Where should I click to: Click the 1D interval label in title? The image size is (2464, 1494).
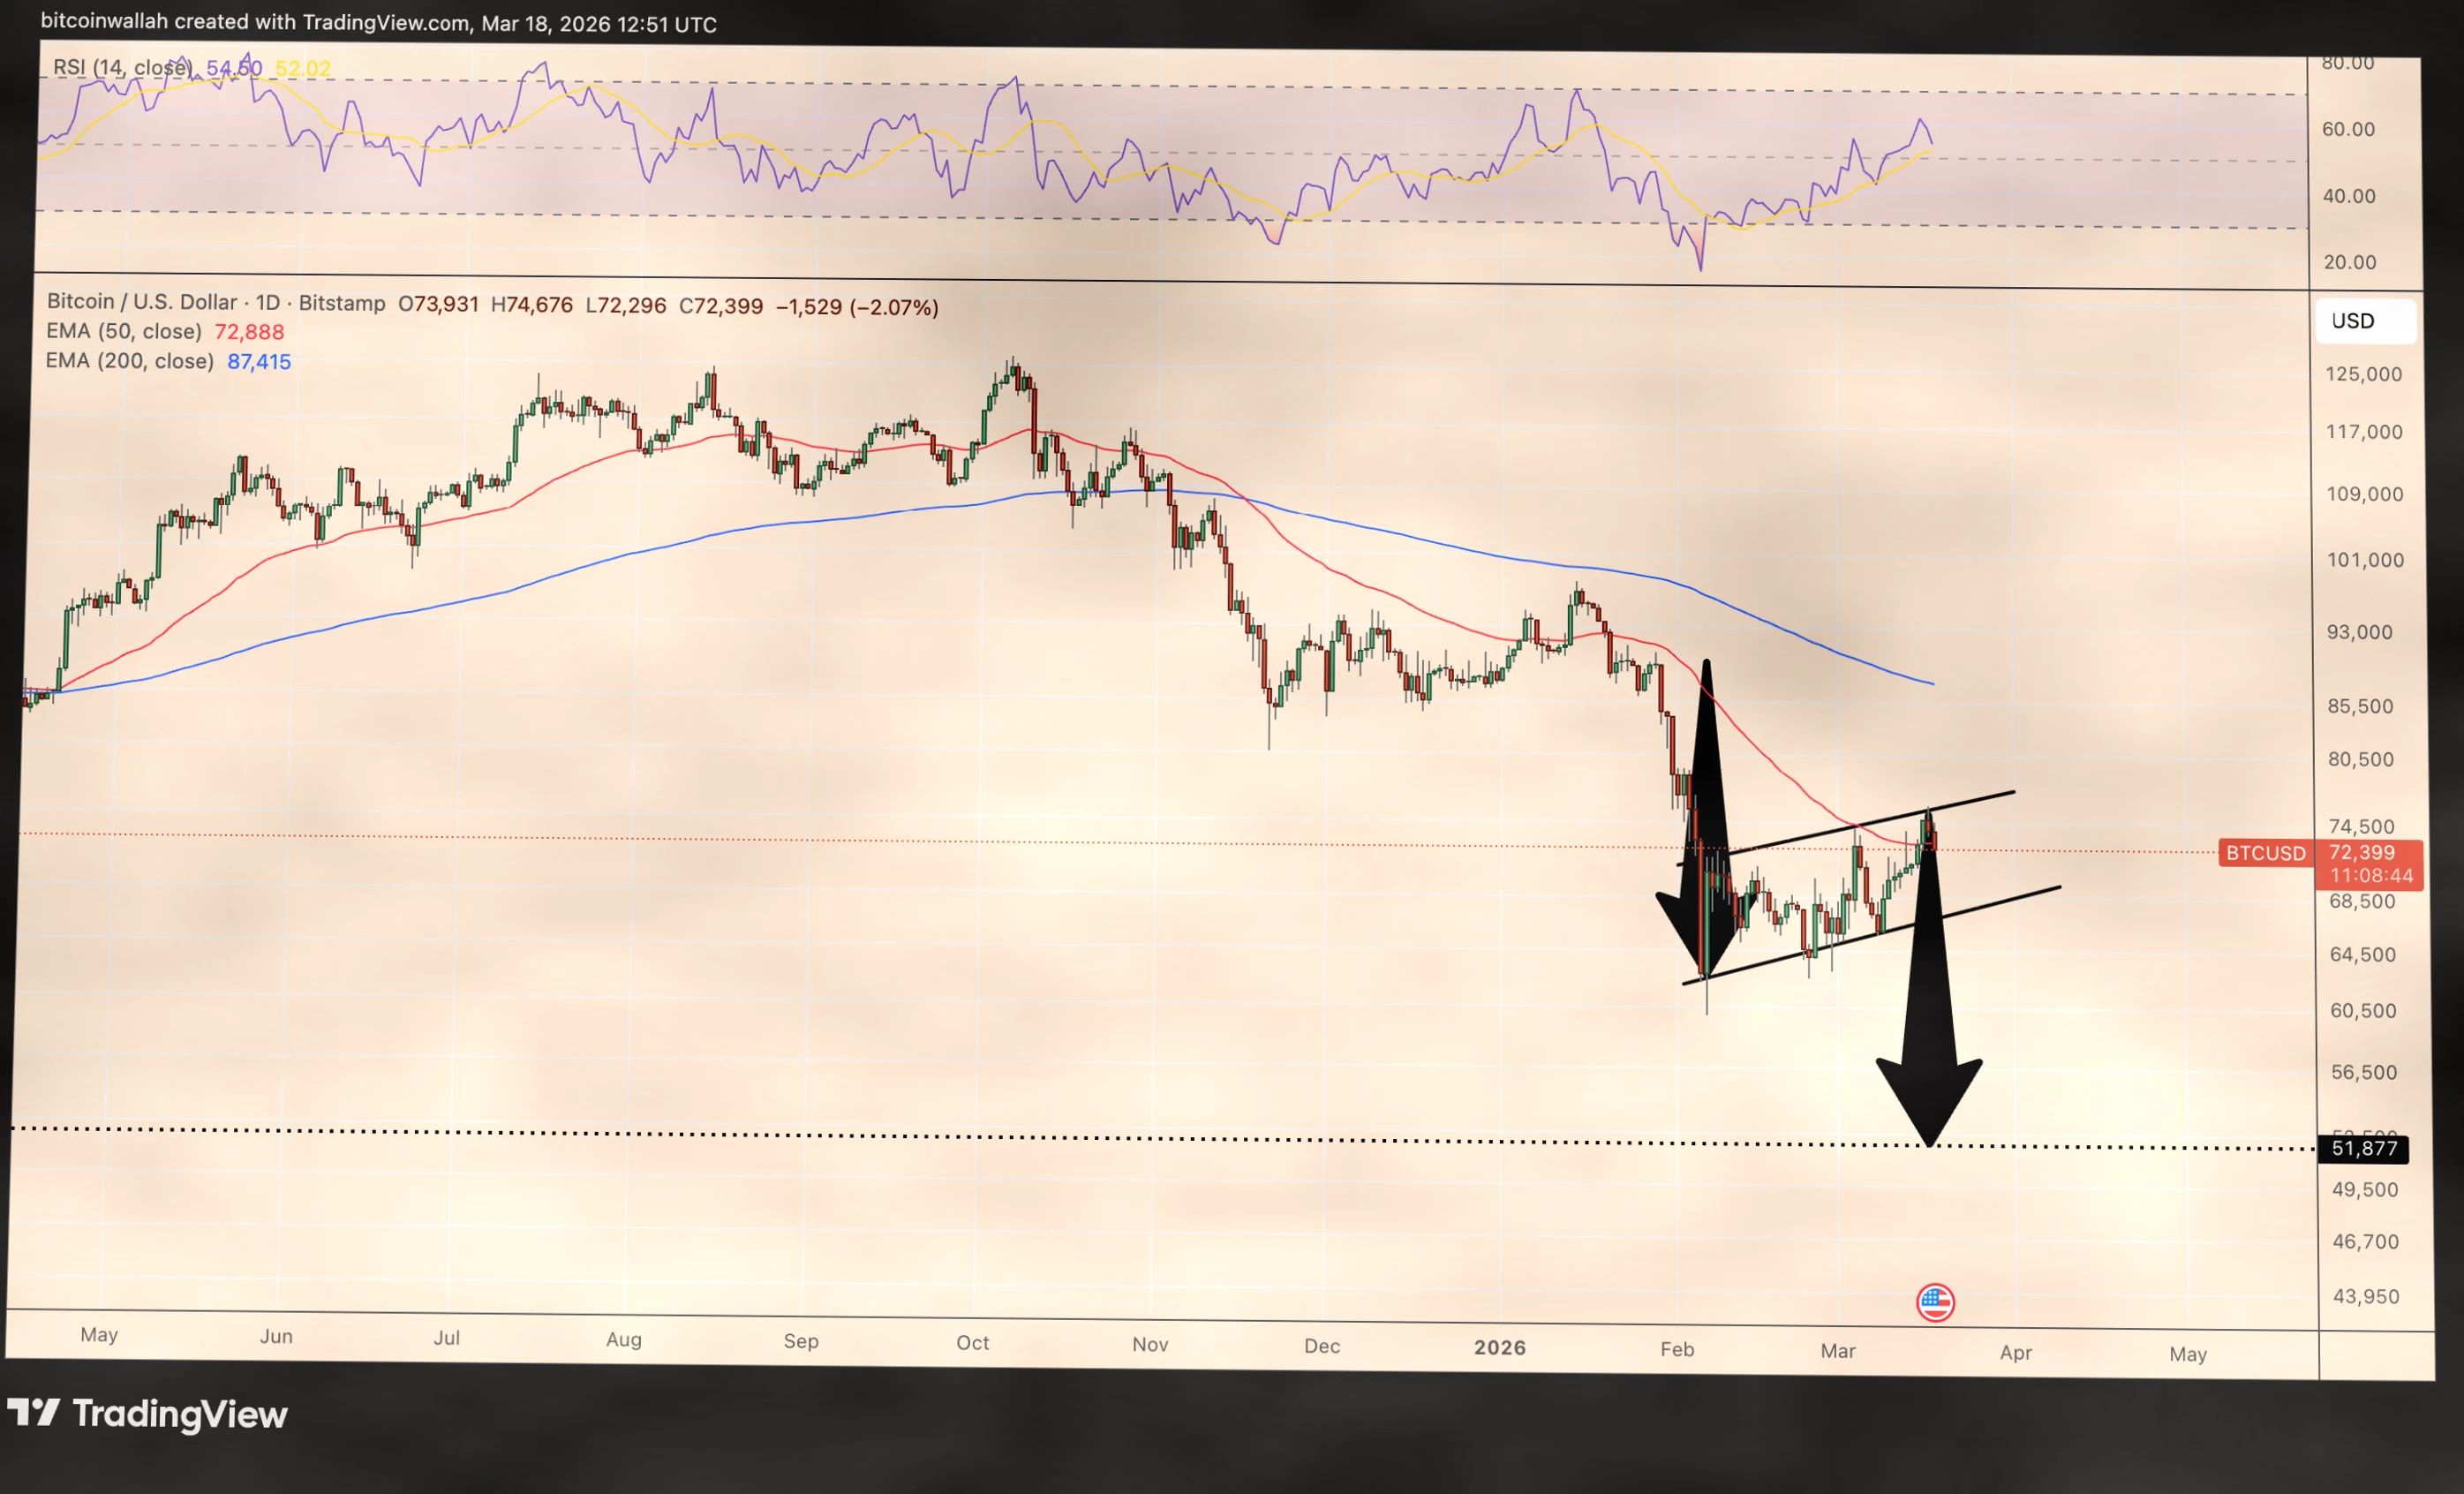(x=267, y=303)
